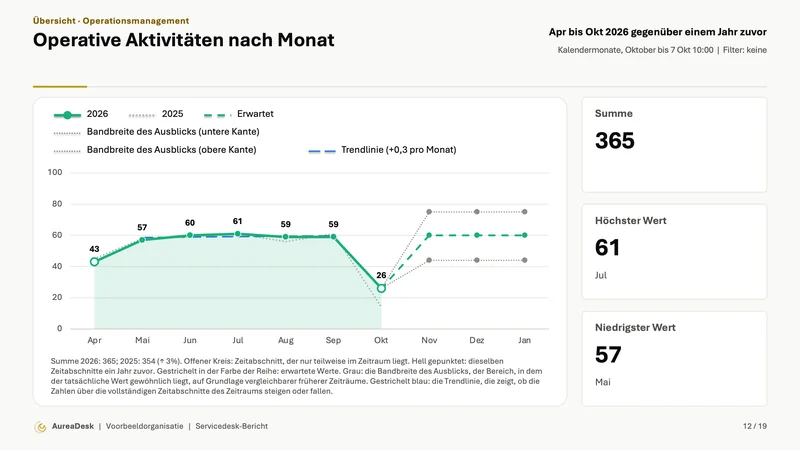Click 'Trendlinie (+0,3 pro Monat)' label
Image resolution: width=800 pixels, height=450 pixels.
(398, 150)
